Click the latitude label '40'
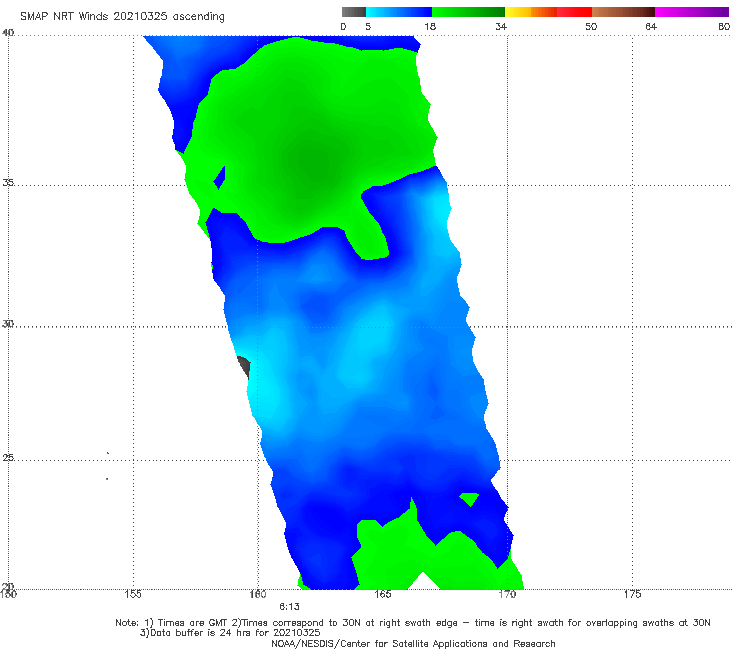The height and width of the screenshot is (650, 740). pyautogui.click(x=8, y=33)
